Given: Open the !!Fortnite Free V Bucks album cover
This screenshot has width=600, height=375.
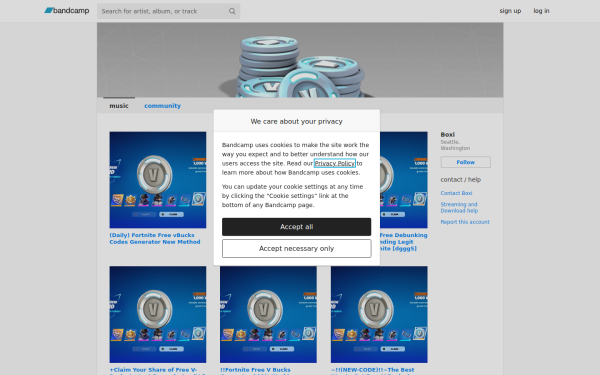Looking at the screenshot, I should 268,315.
